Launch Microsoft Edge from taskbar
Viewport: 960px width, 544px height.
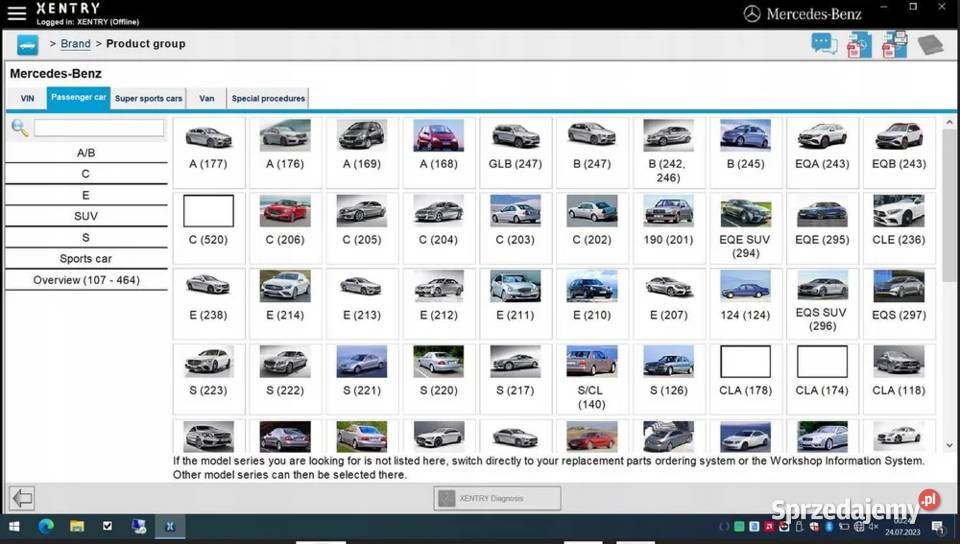tap(46, 526)
